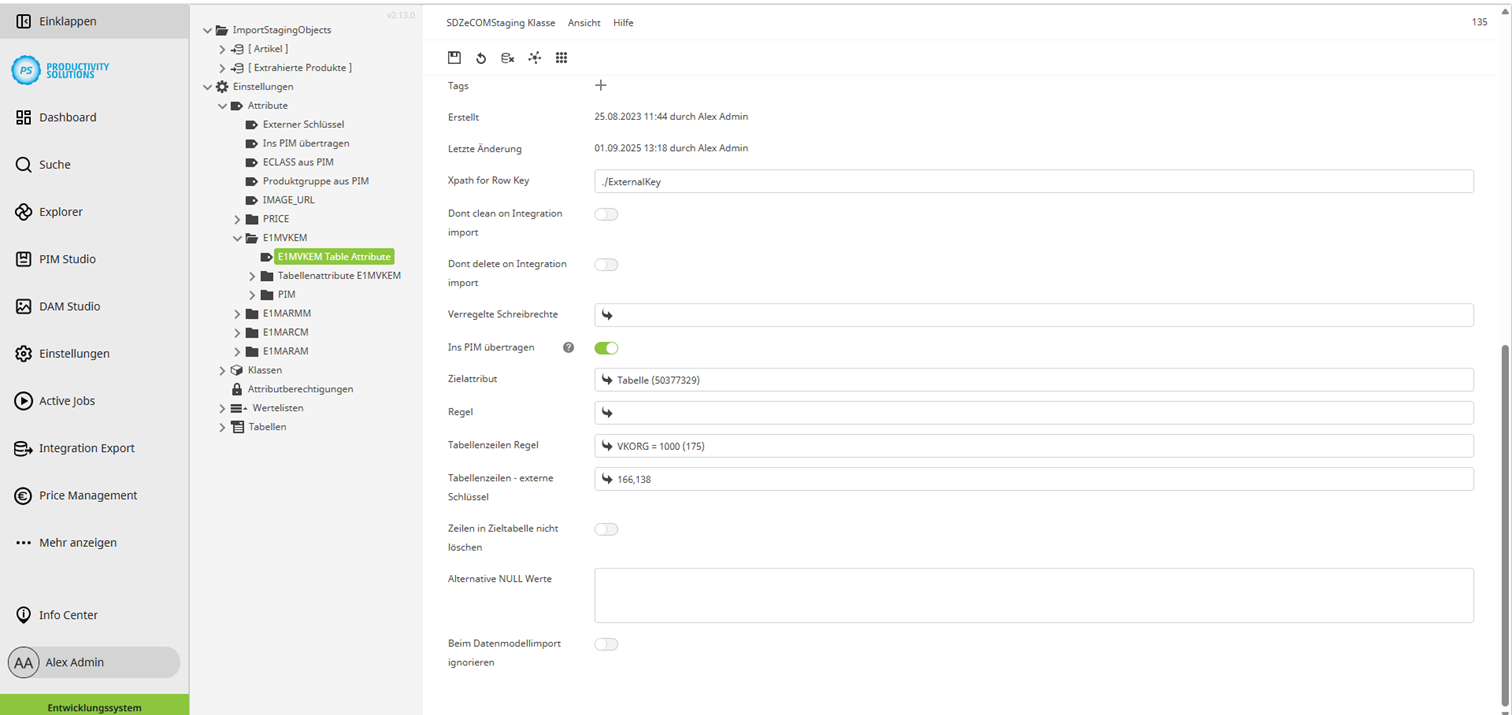Click 'Mehr anzeigen' in the sidebar
This screenshot has width=1512, height=715.
[x=78, y=542]
